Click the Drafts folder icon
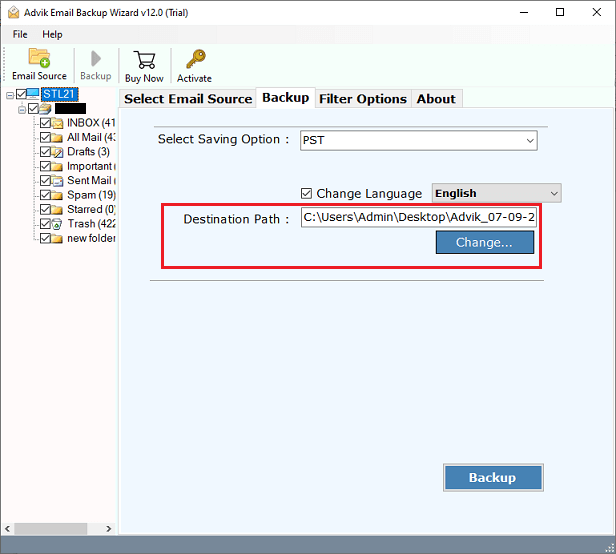The width and height of the screenshot is (616, 554). click(57, 152)
